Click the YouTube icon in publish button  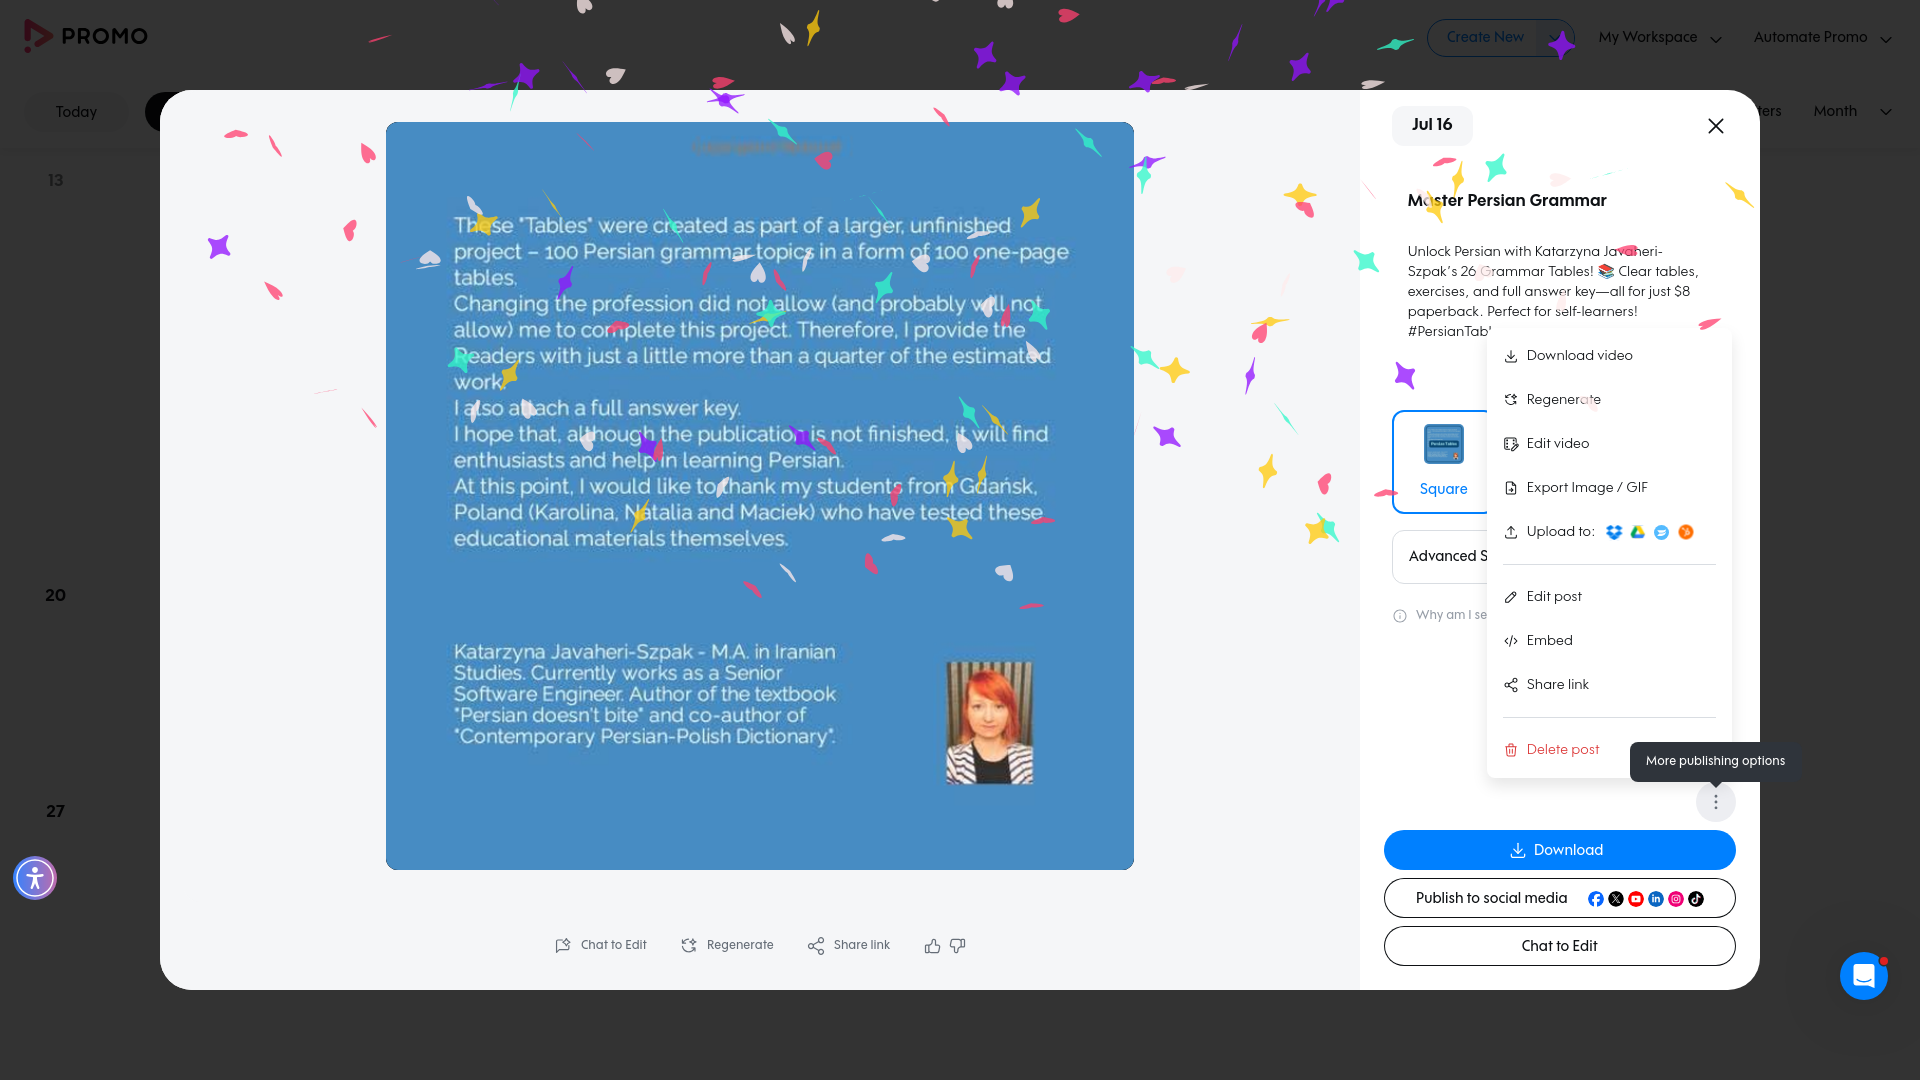[1636, 899]
